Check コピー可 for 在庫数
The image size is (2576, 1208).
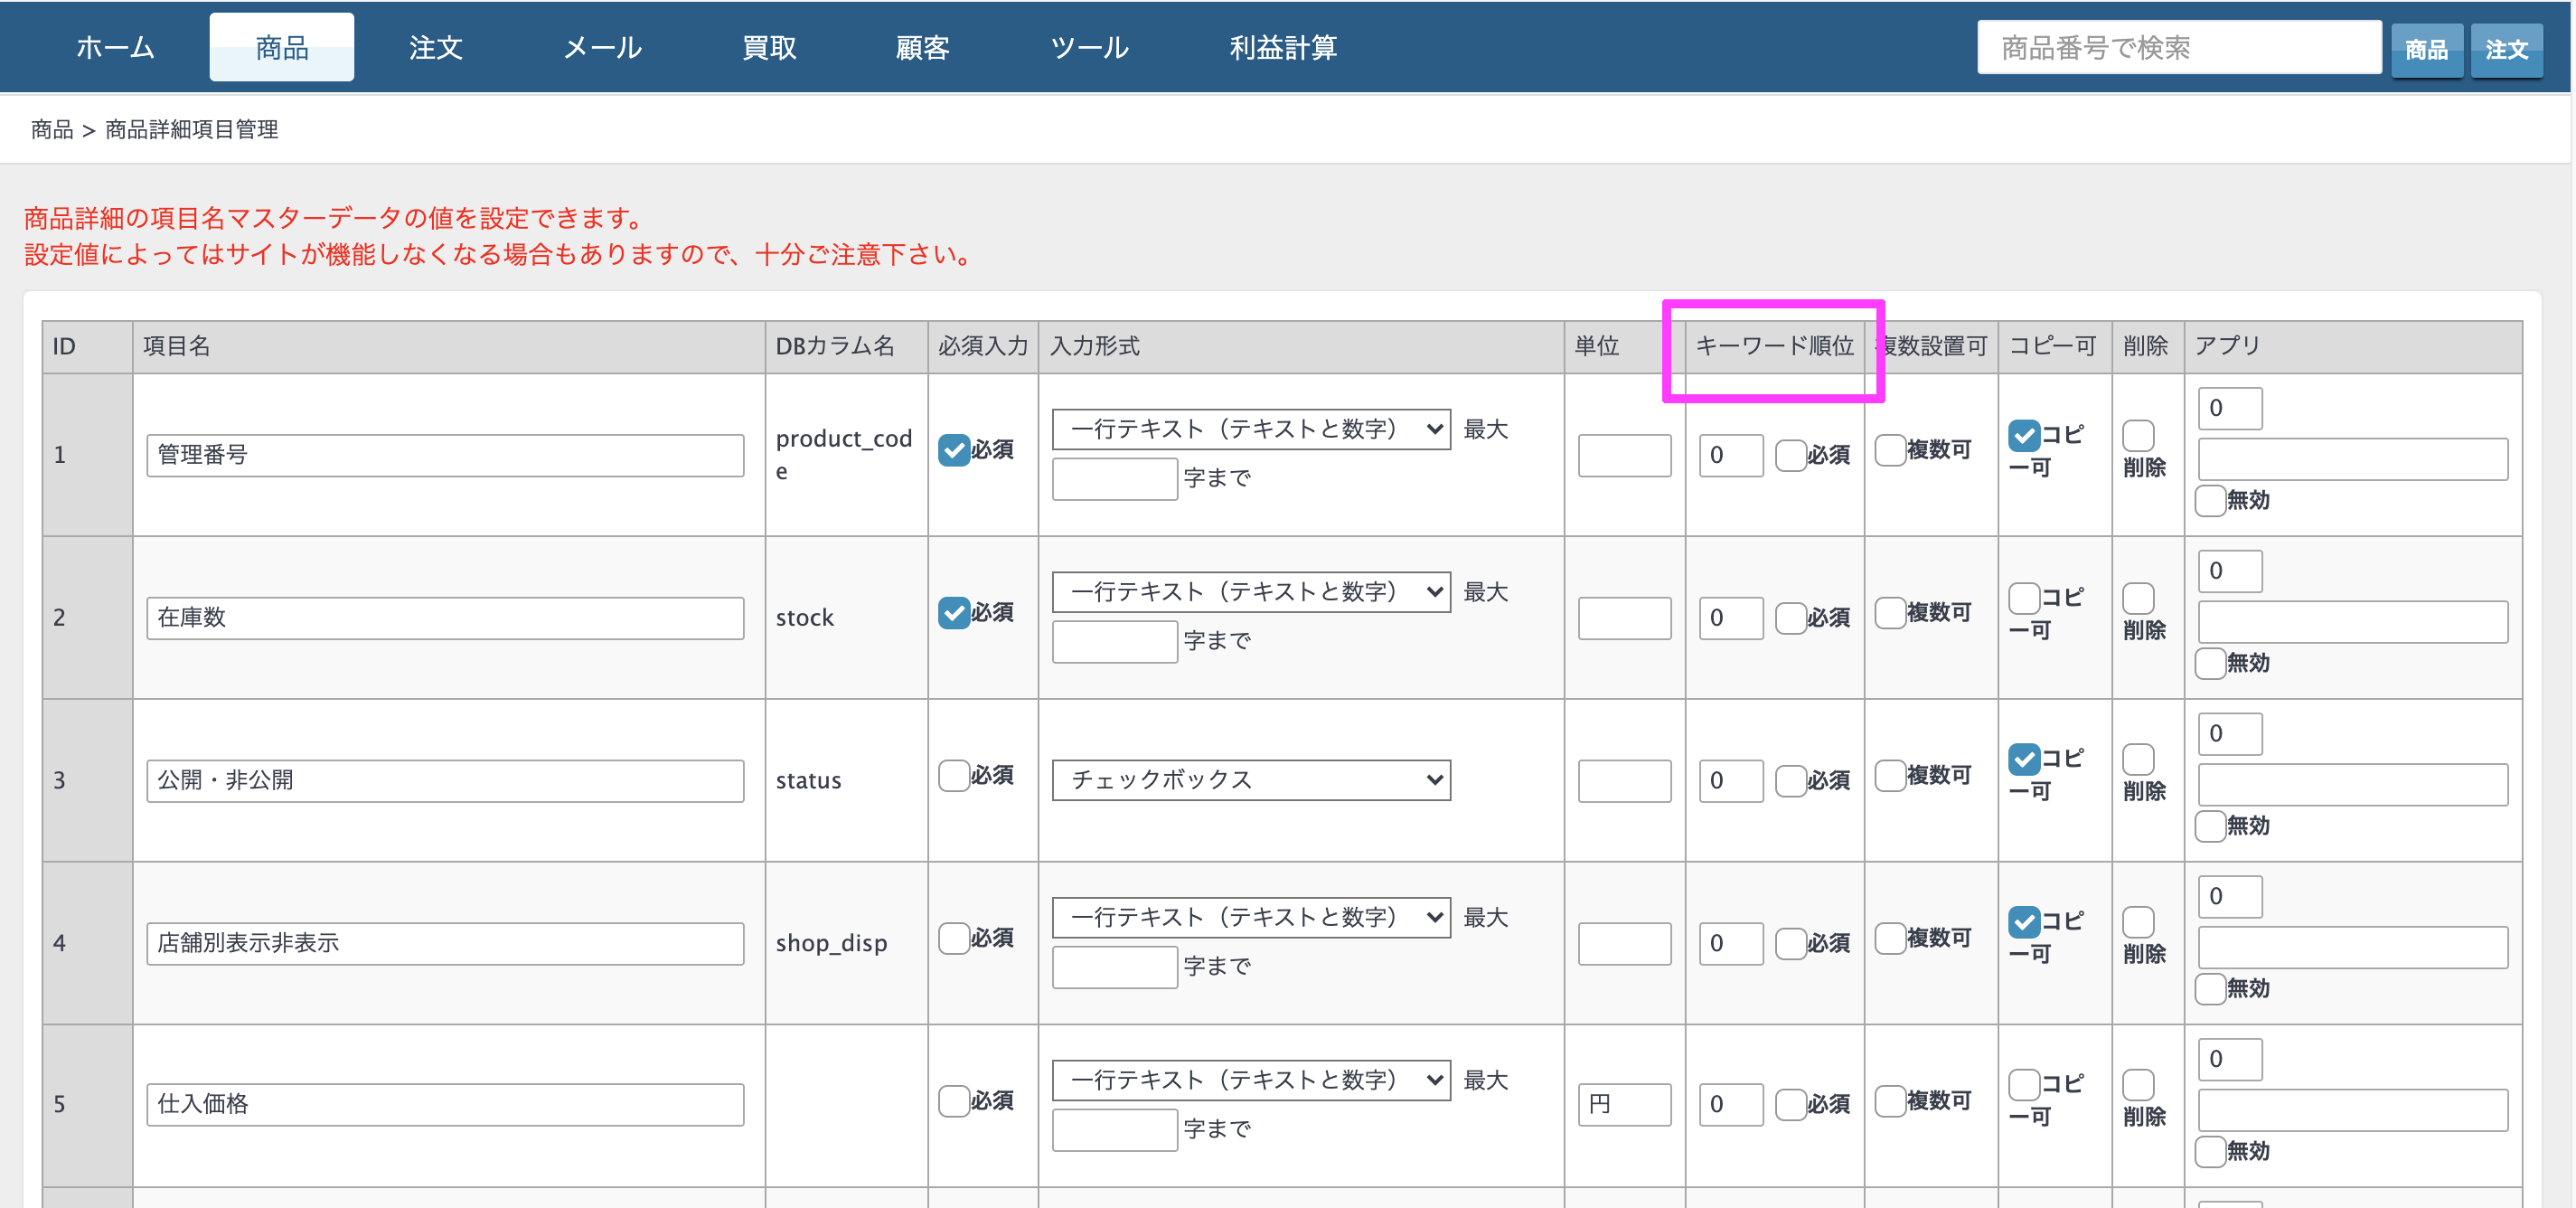2024,598
